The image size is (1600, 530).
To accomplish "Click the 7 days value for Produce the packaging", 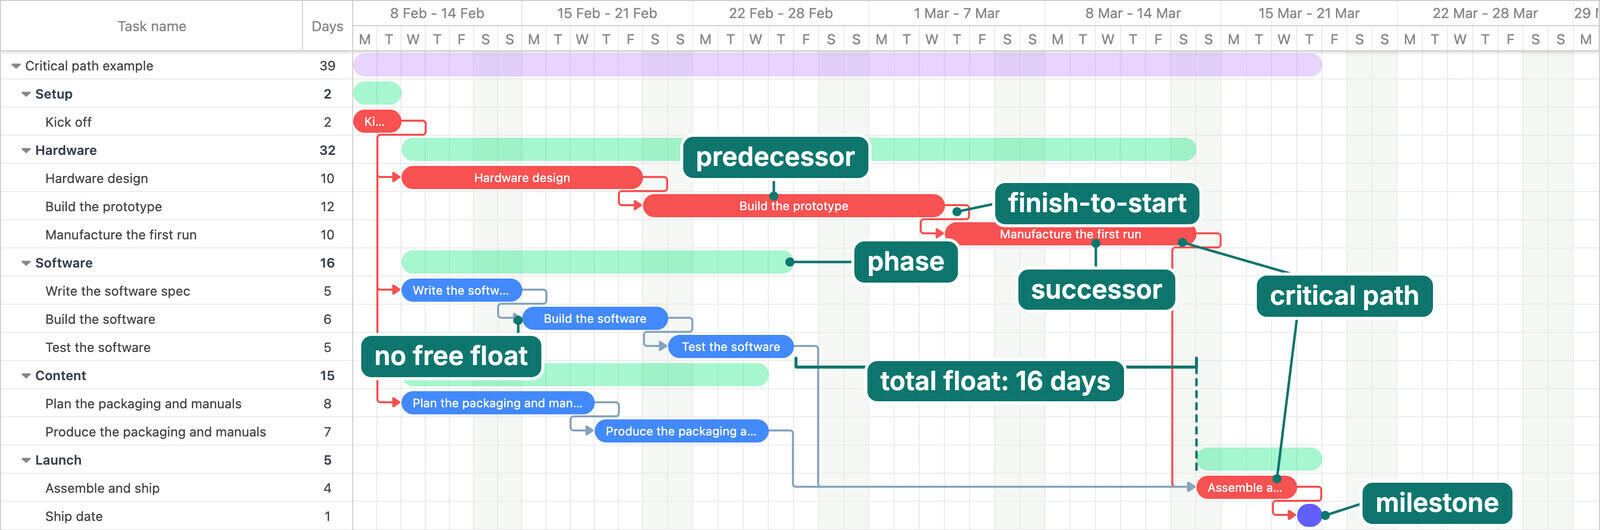I will [x=327, y=432].
